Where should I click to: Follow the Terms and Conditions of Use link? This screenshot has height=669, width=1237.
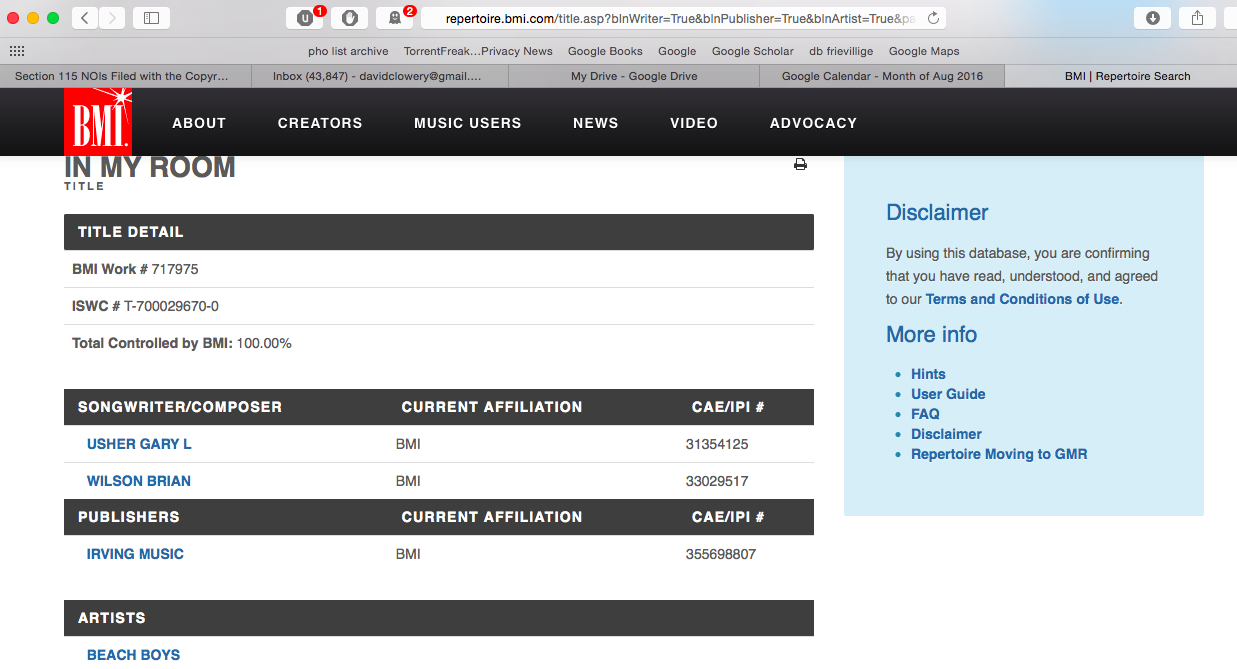1022,299
